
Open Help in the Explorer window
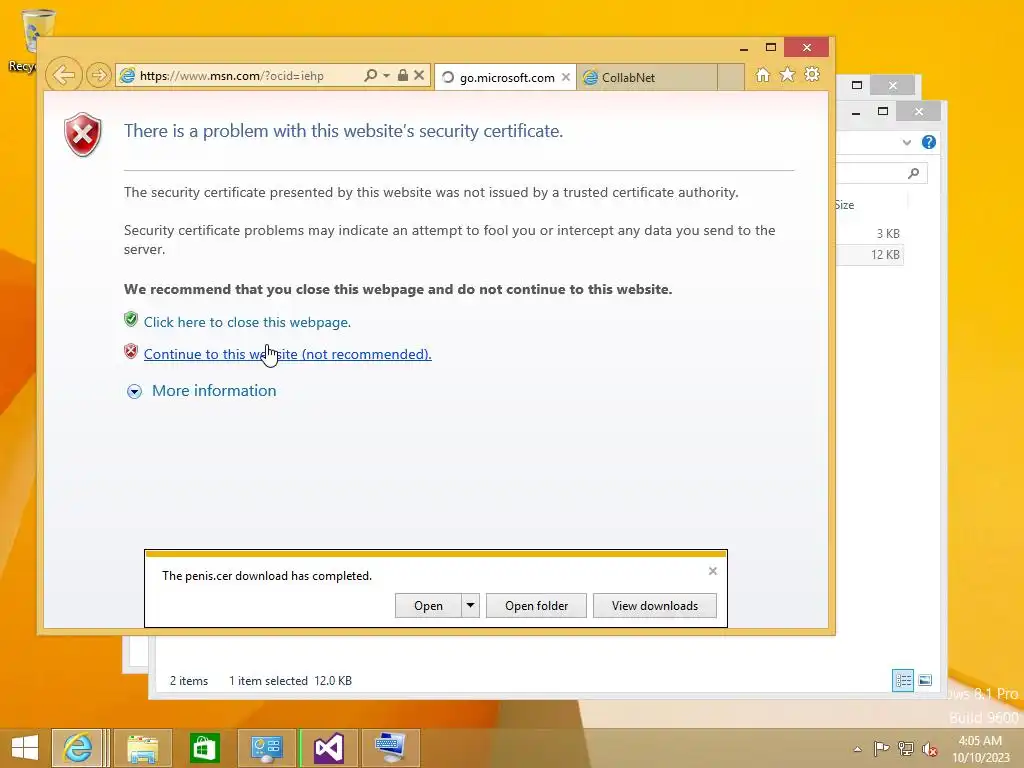pyautogui.click(x=929, y=142)
